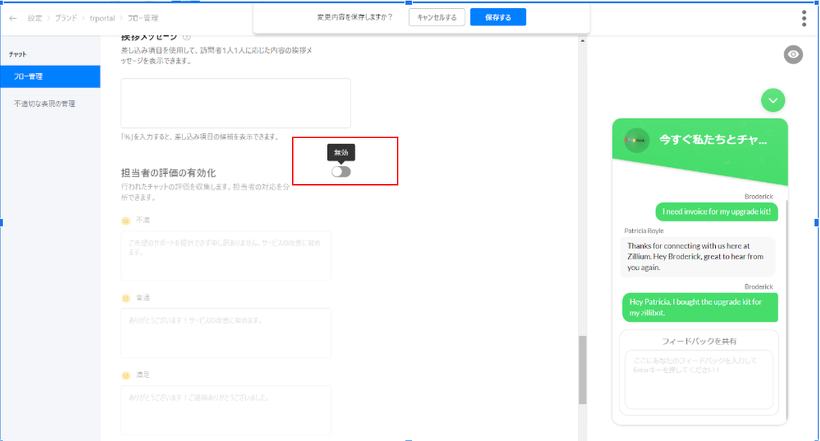The image size is (820, 441).
Task: Collapse chat widget with green chevron button
Action: coord(772,100)
